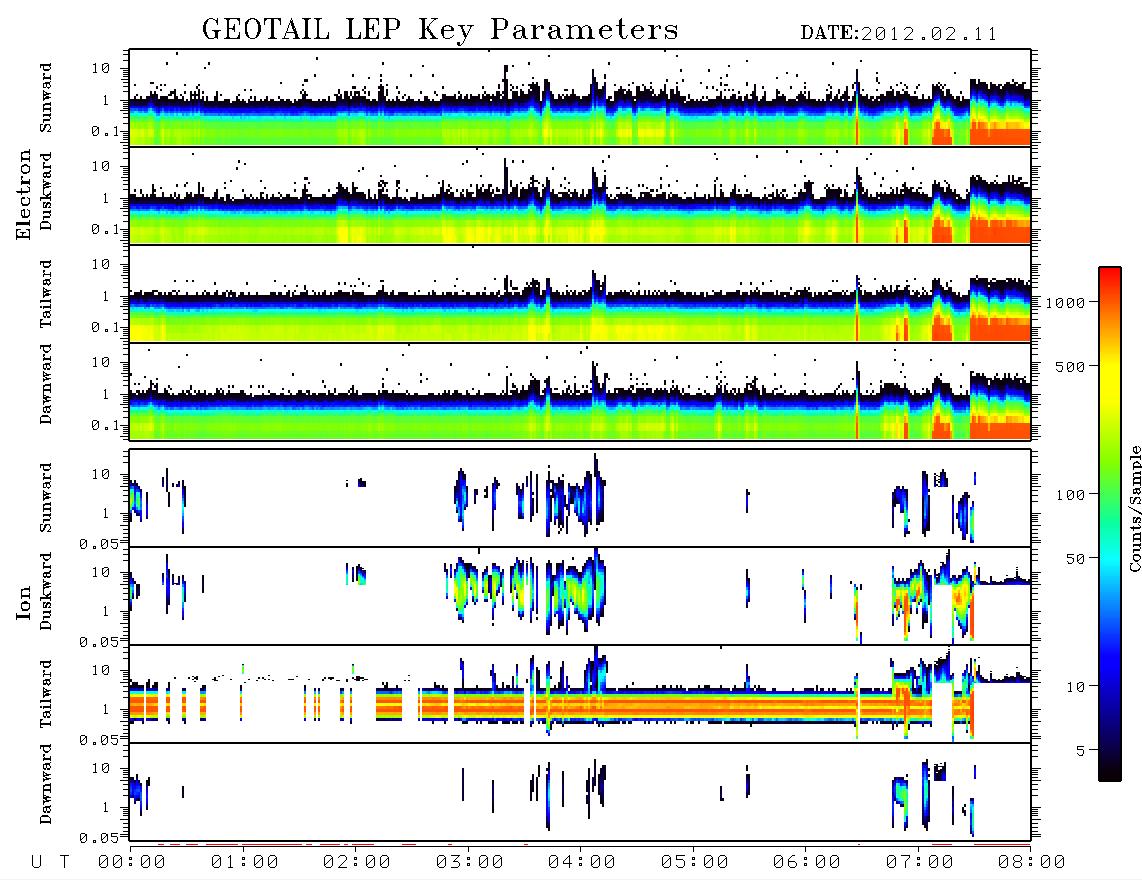
Task: Click the "06:00" time tick label
Action: coord(806,862)
